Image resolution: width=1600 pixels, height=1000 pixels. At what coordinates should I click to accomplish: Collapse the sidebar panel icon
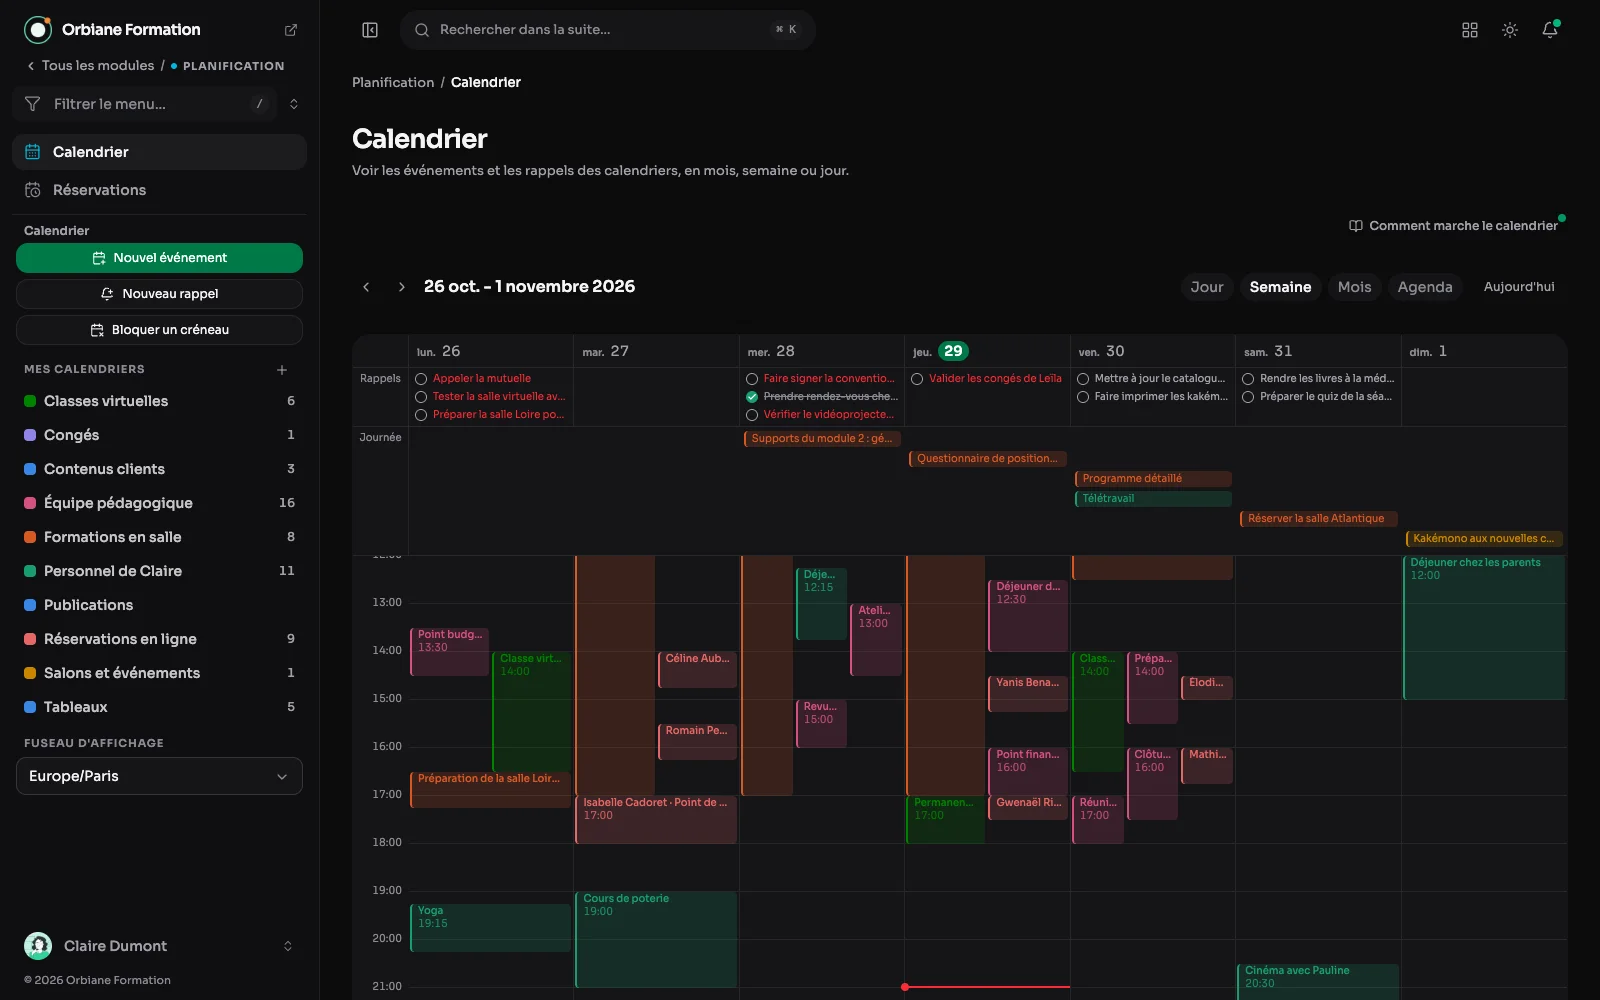[370, 30]
